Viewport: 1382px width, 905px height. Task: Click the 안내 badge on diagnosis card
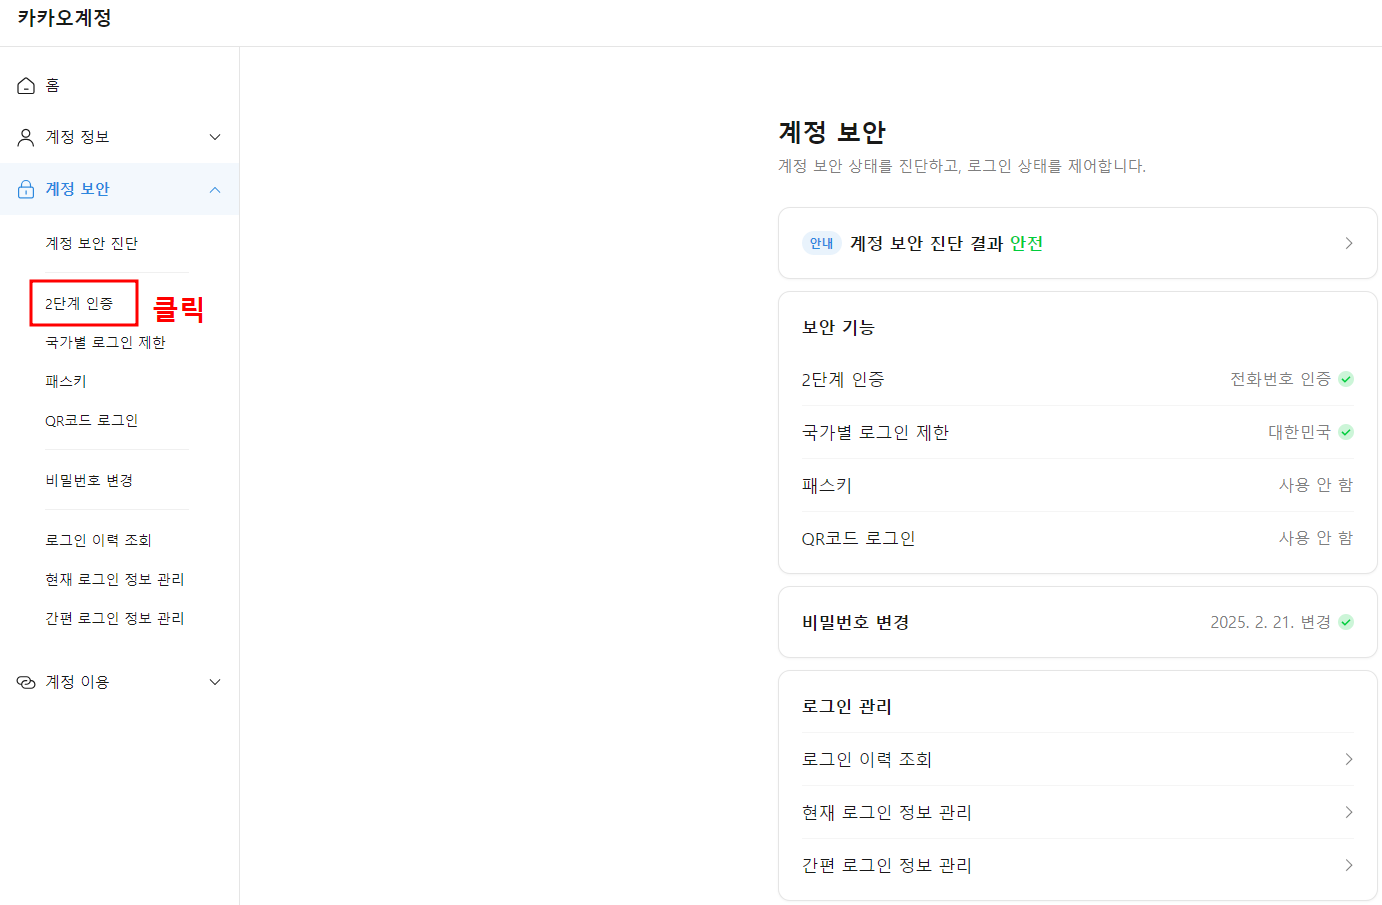pos(821,243)
